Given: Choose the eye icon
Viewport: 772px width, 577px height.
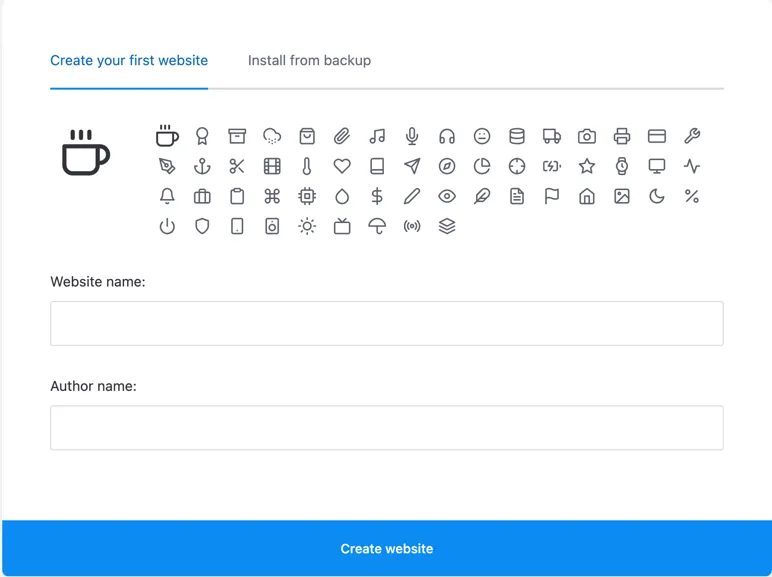Looking at the screenshot, I should (x=447, y=196).
